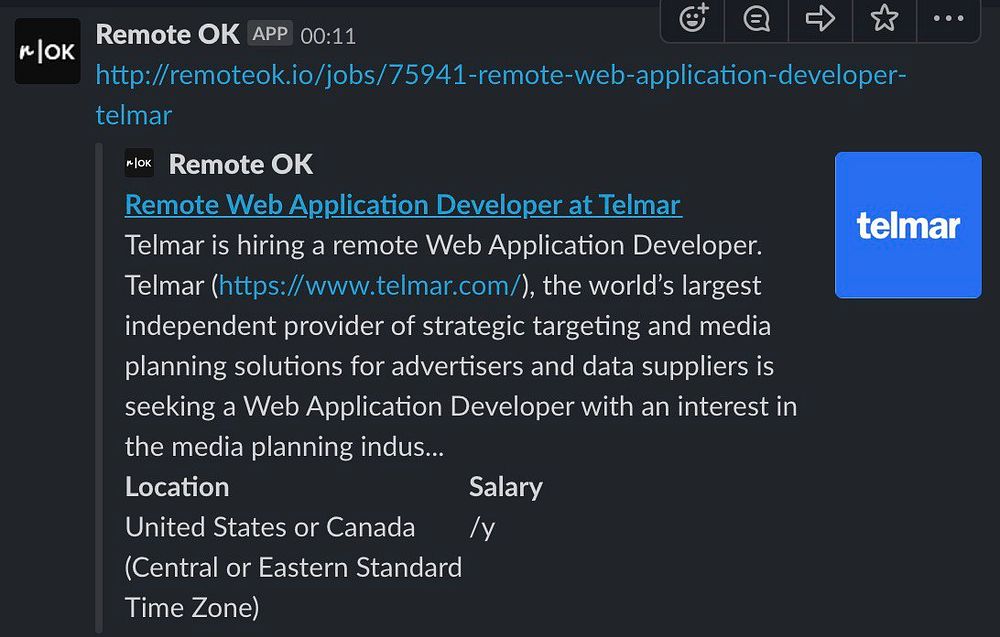This screenshot has height=637, width=1000.
Task: Open the Remote OK sender name profile
Action: (167, 34)
